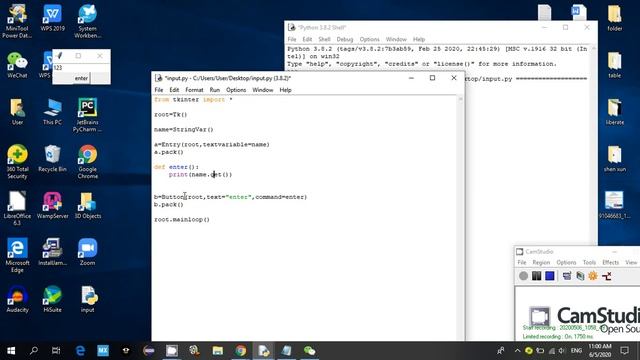Select the 360 Total Security desktop icon

click(17, 162)
